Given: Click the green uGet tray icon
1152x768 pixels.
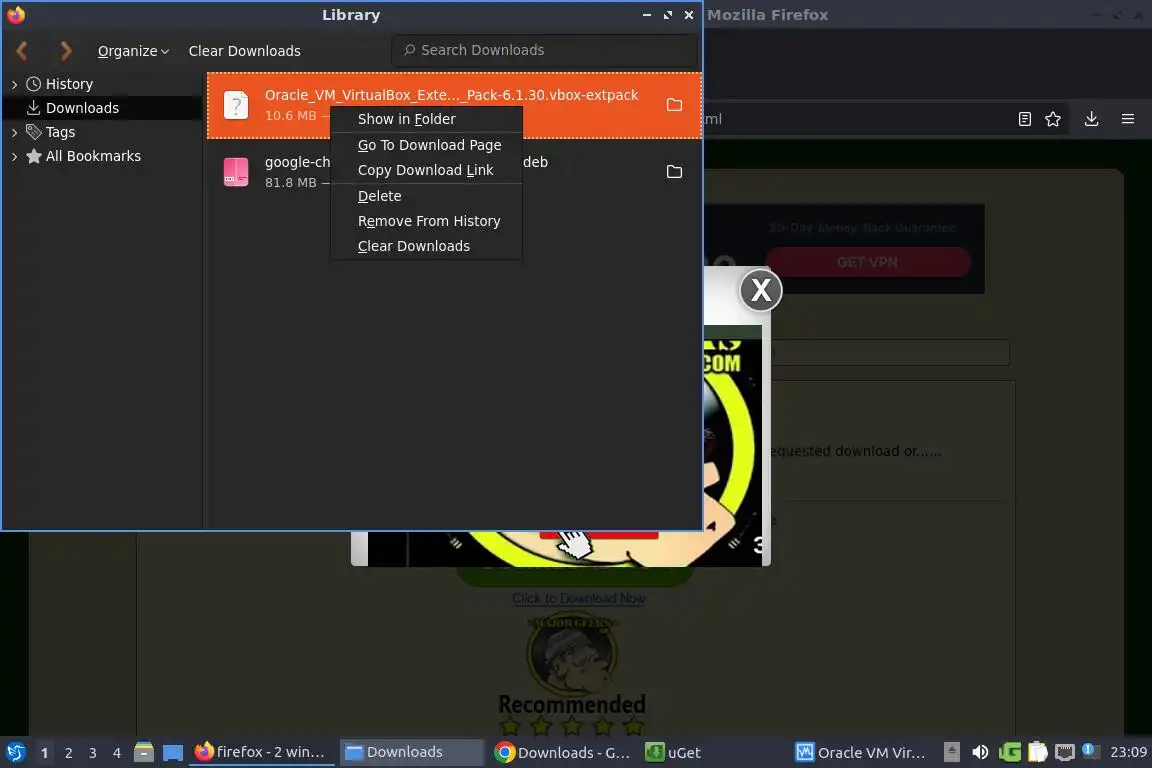Looking at the screenshot, I should [1009, 752].
